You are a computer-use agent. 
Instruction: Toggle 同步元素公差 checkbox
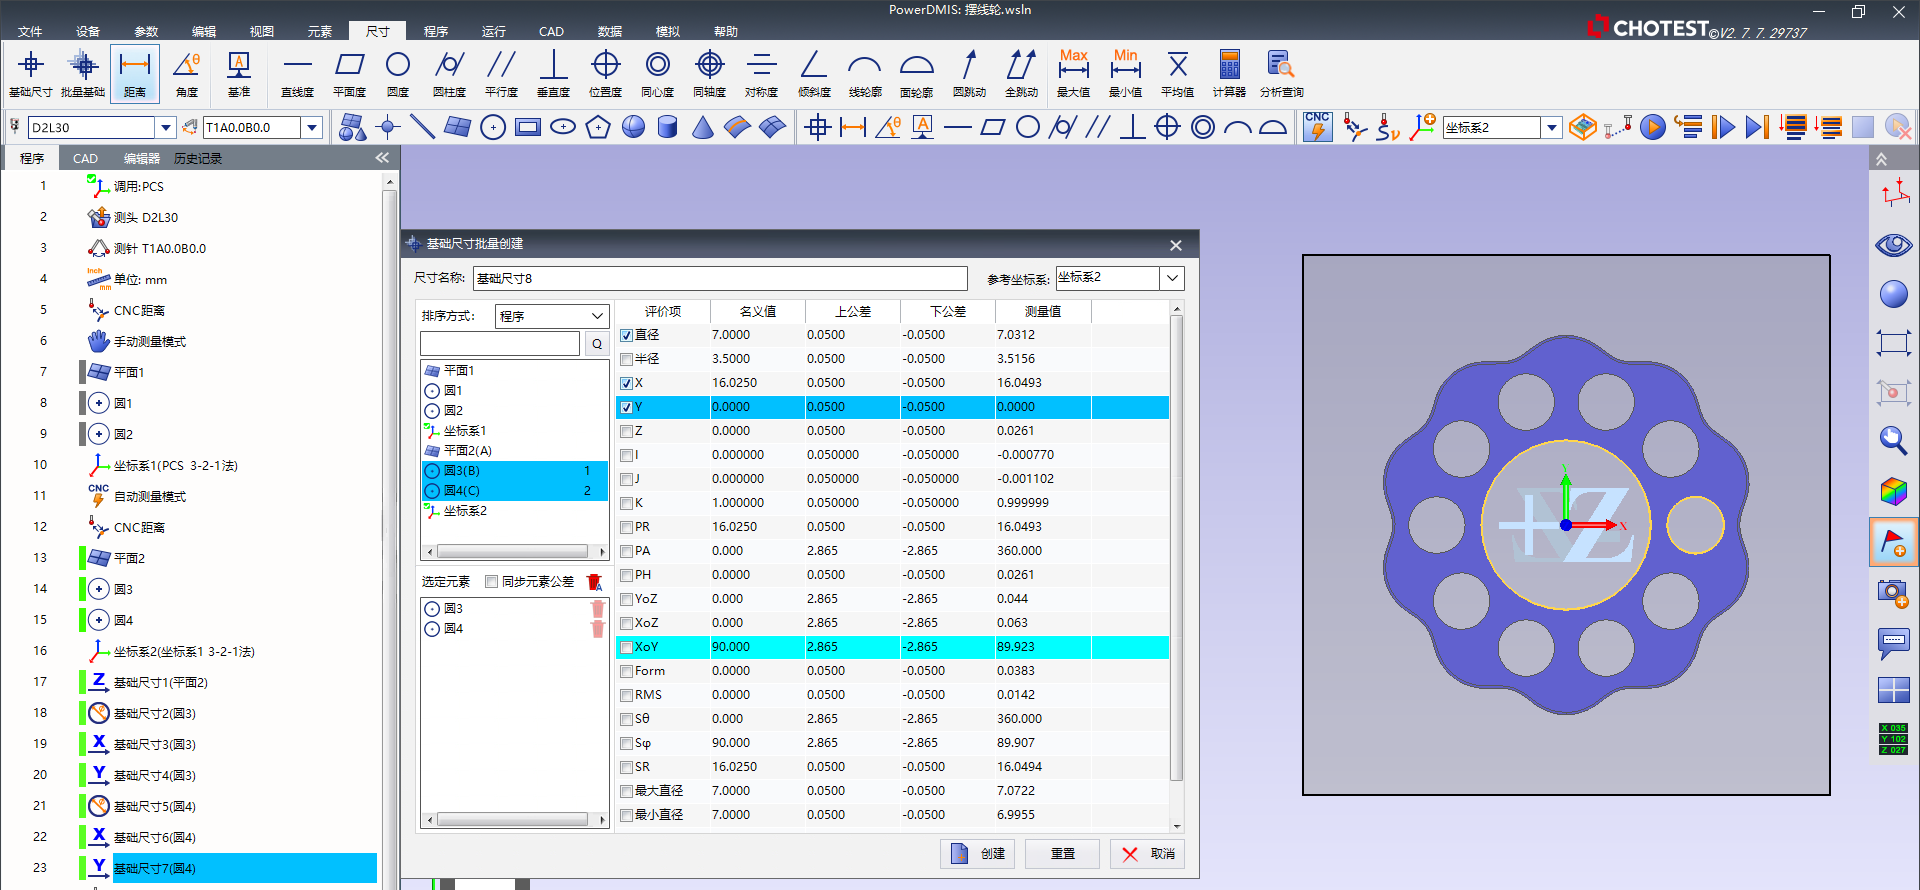click(491, 582)
